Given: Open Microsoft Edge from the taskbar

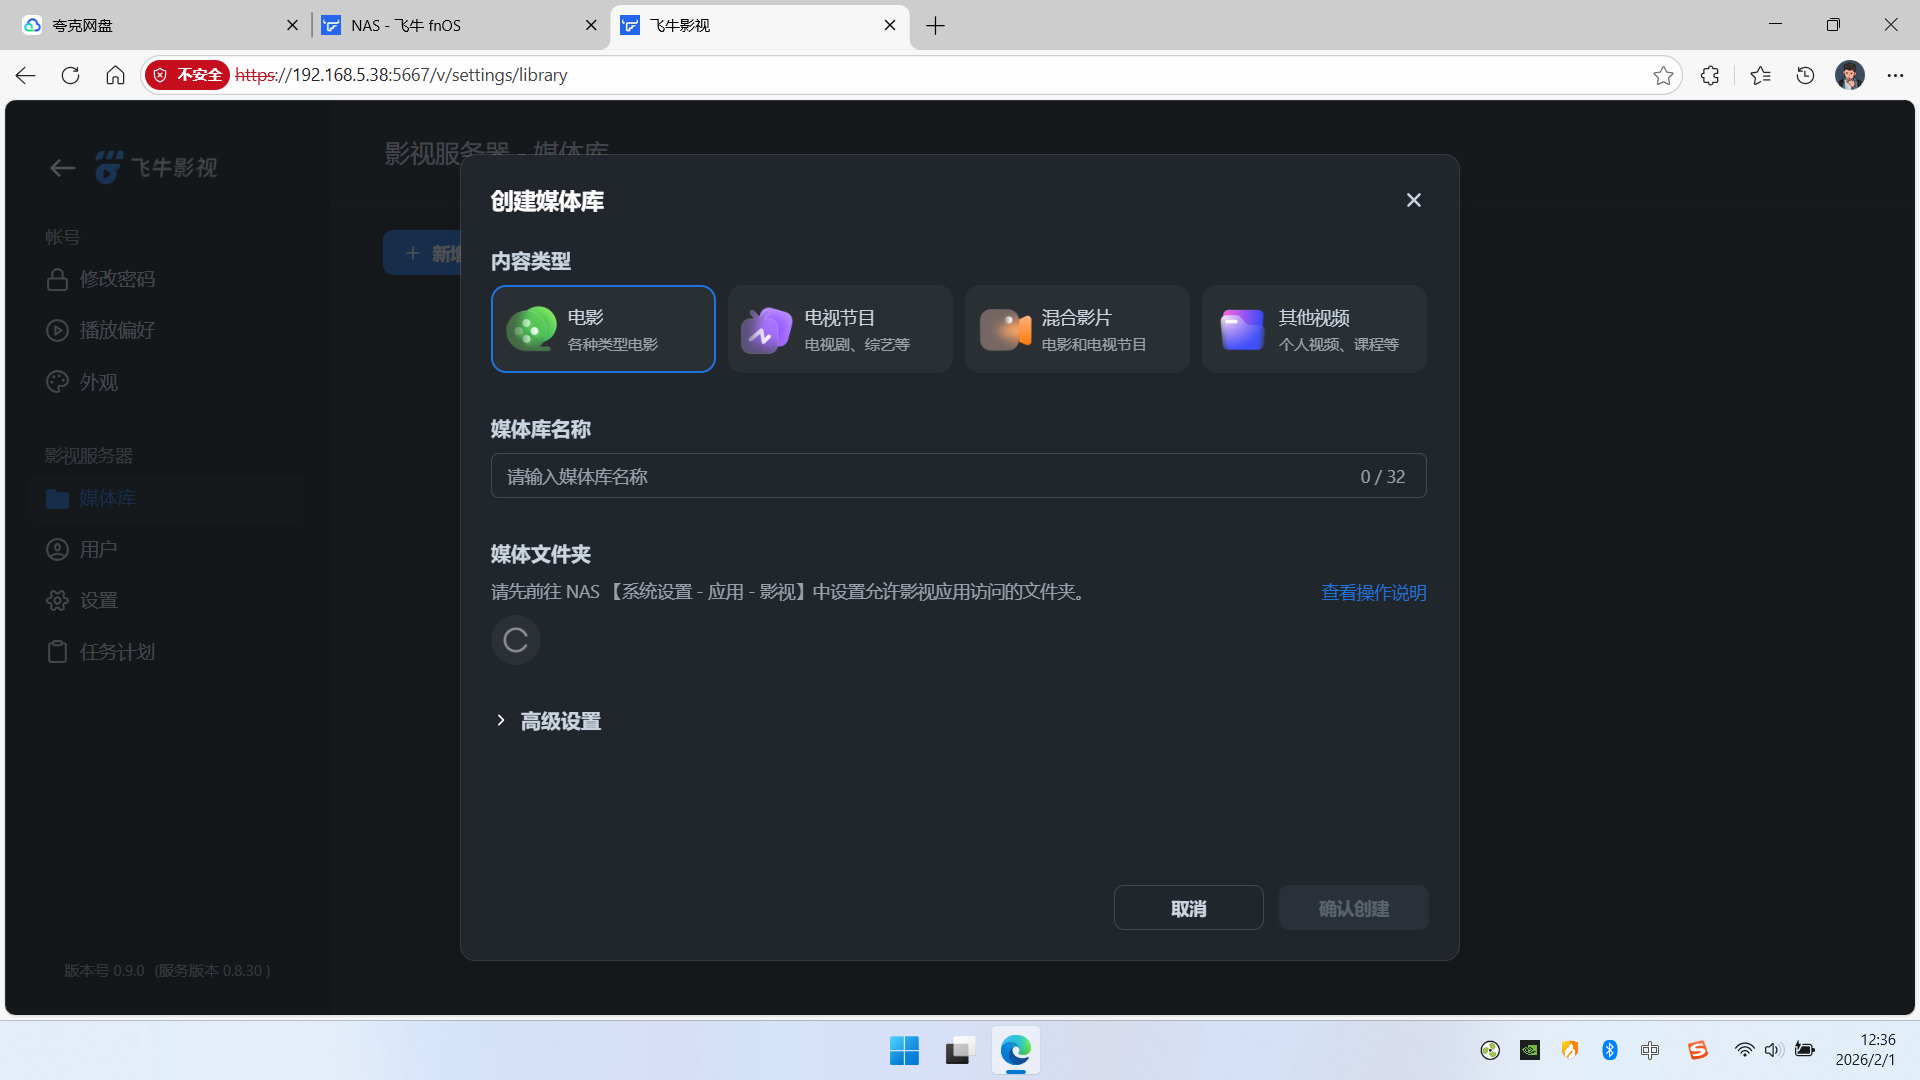Looking at the screenshot, I should (x=1015, y=1051).
